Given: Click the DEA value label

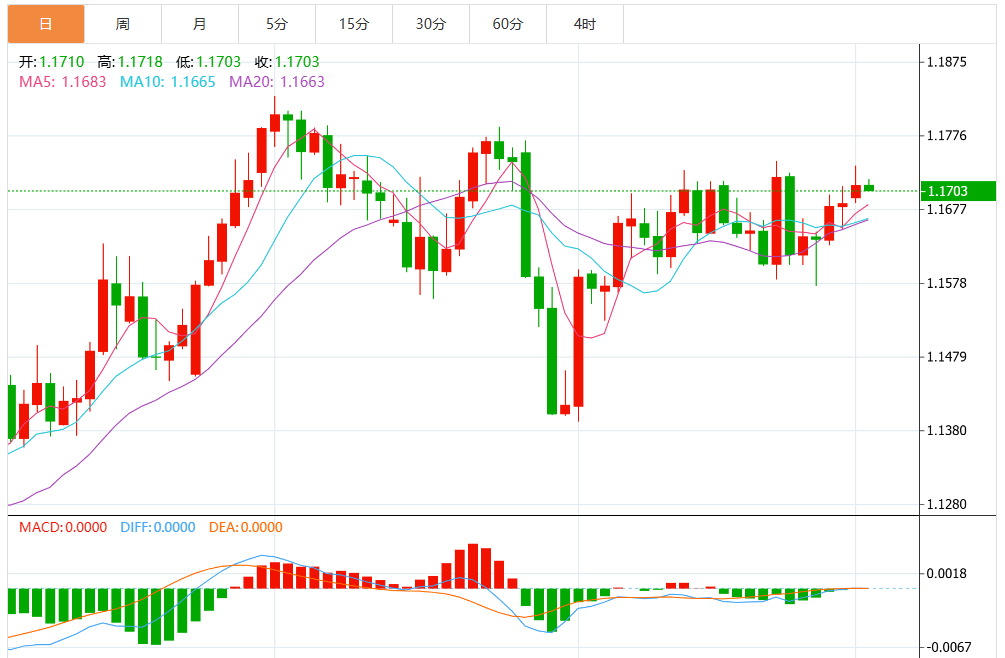Looking at the screenshot, I should pyautogui.click(x=245, y=527).
